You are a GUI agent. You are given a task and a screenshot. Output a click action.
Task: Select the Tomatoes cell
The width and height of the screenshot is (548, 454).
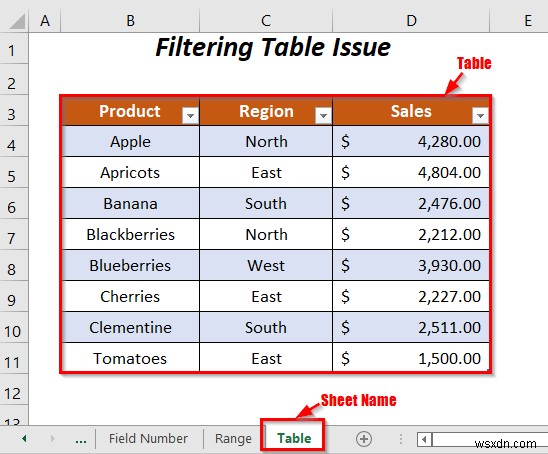tap(130, 358)
